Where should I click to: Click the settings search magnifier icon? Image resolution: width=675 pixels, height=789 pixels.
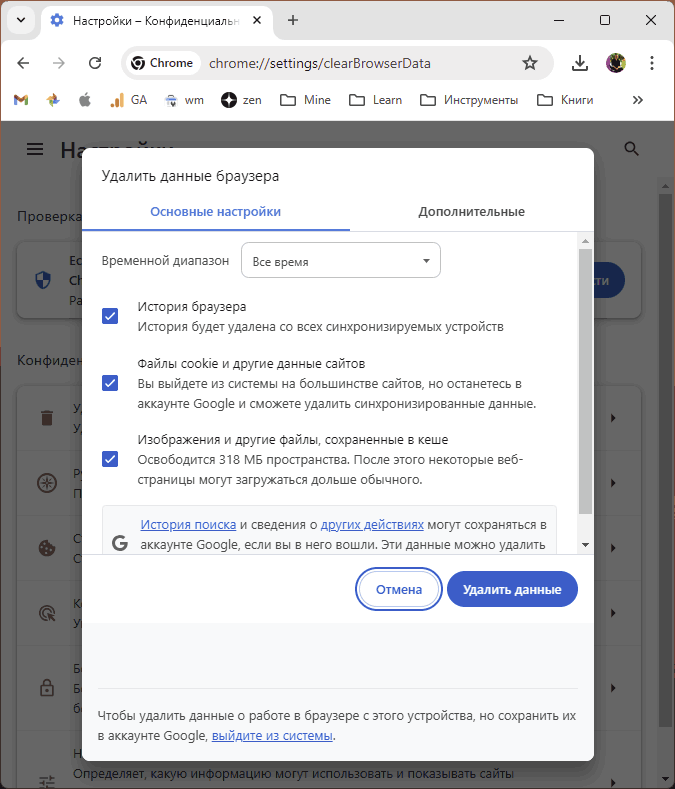pos(631,149)
